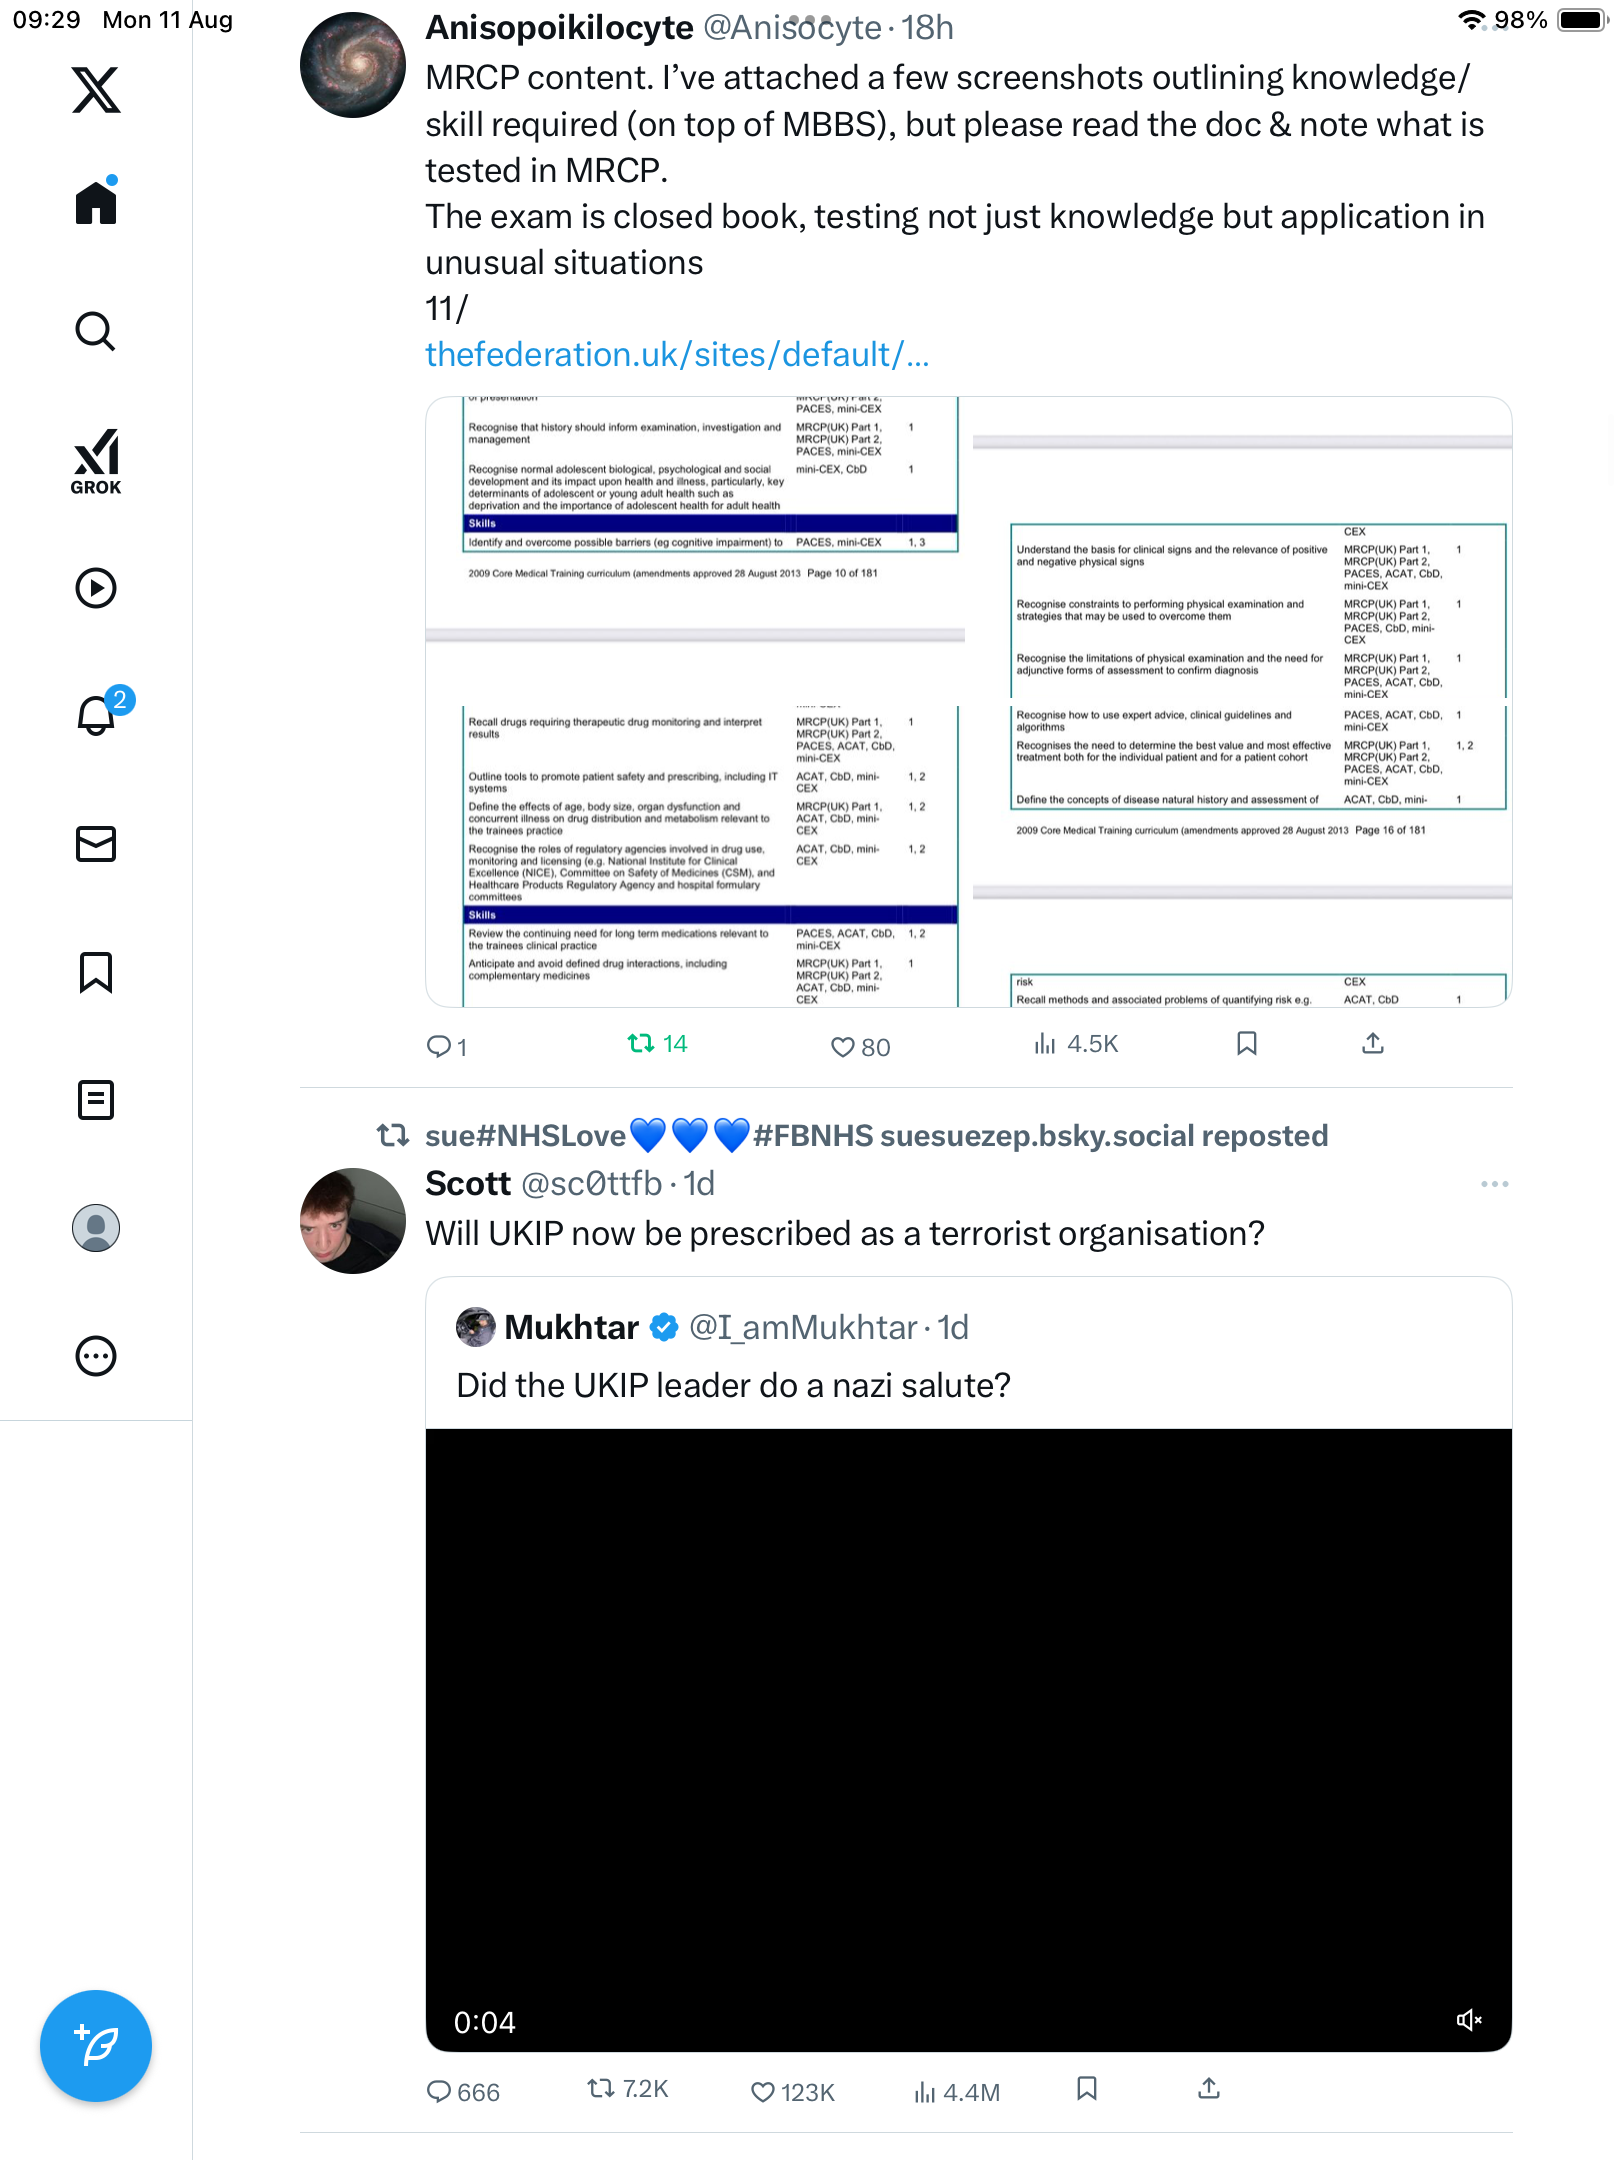Open share options for Scott's post

(1208, 2088)
